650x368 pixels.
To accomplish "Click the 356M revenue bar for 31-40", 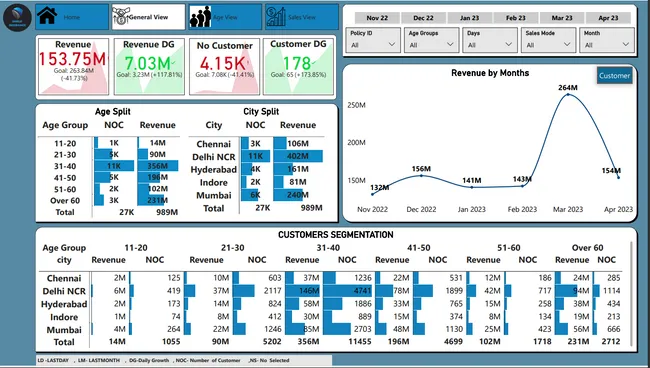I will click(x=158, y=166).
